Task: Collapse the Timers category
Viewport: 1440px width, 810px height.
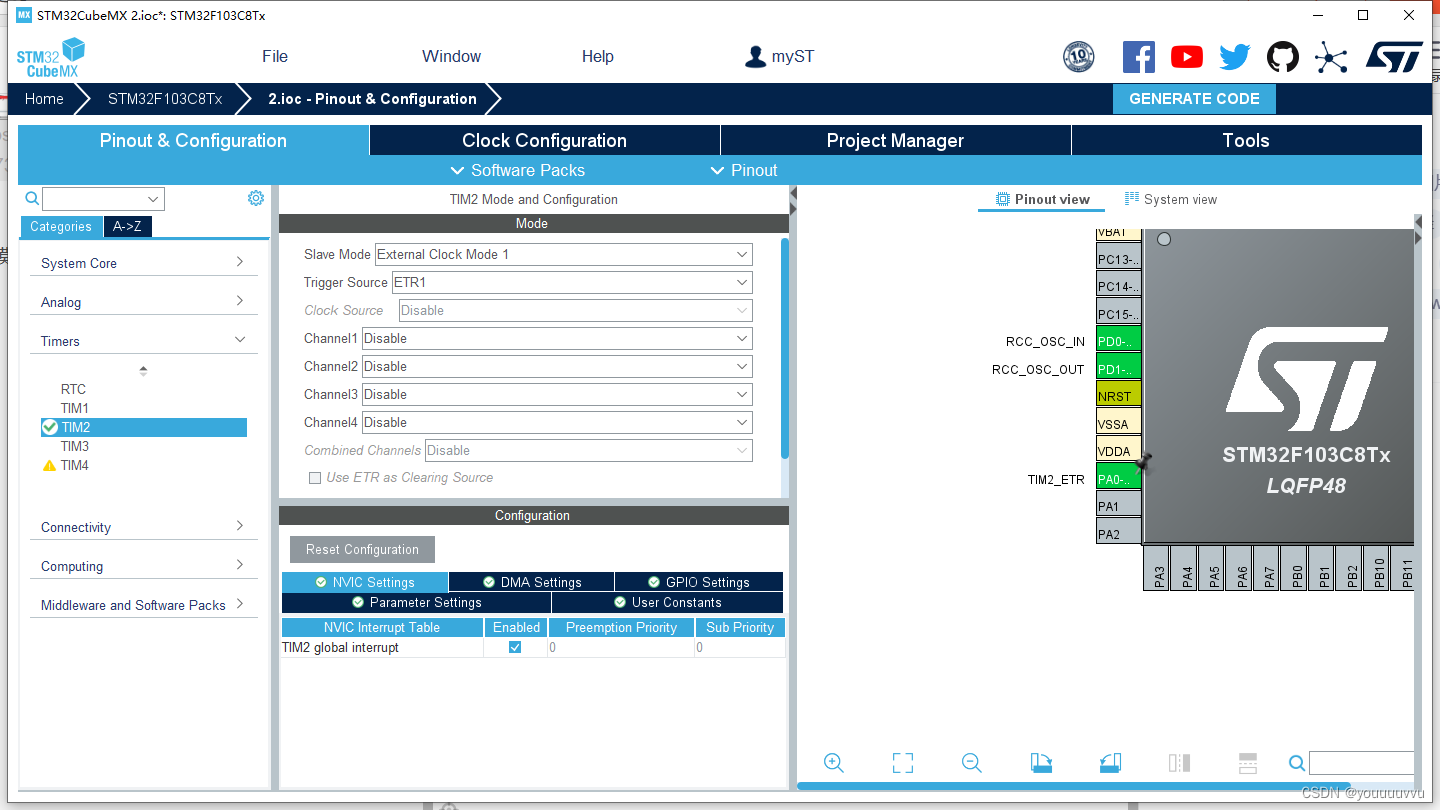Action: click(x=143, y=341)
